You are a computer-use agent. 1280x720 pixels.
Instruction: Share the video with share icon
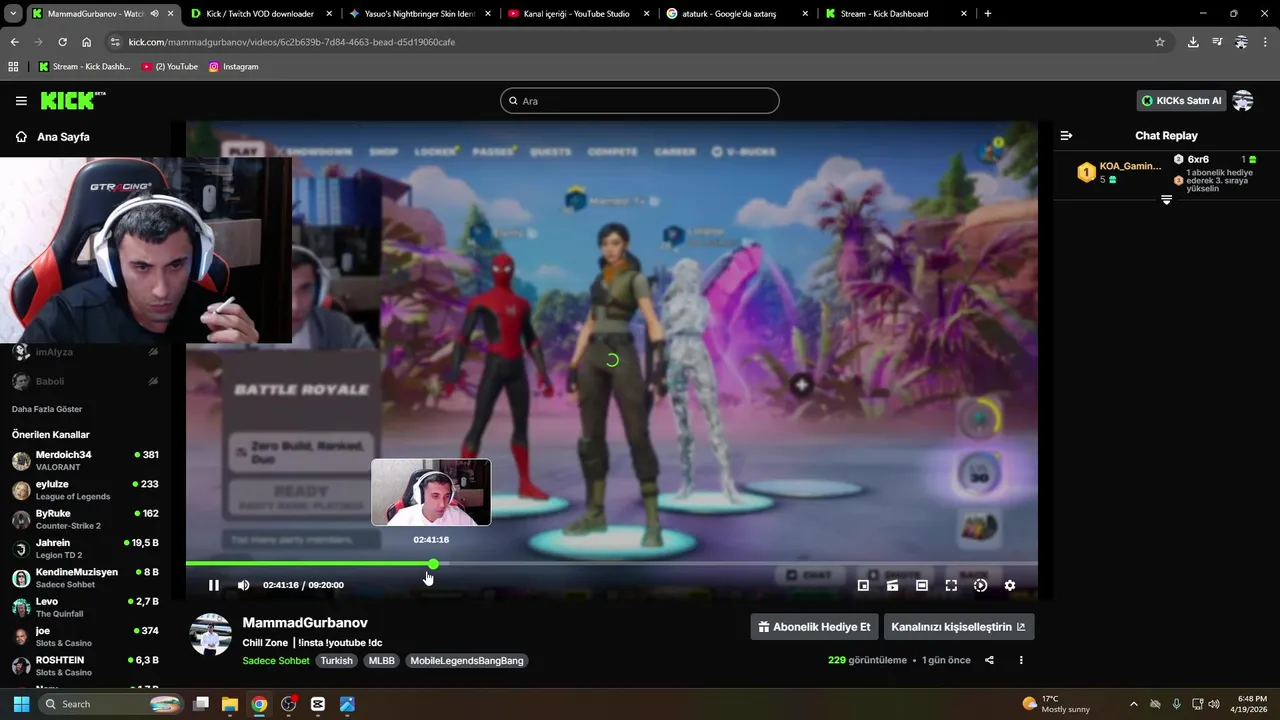point(989,660)
